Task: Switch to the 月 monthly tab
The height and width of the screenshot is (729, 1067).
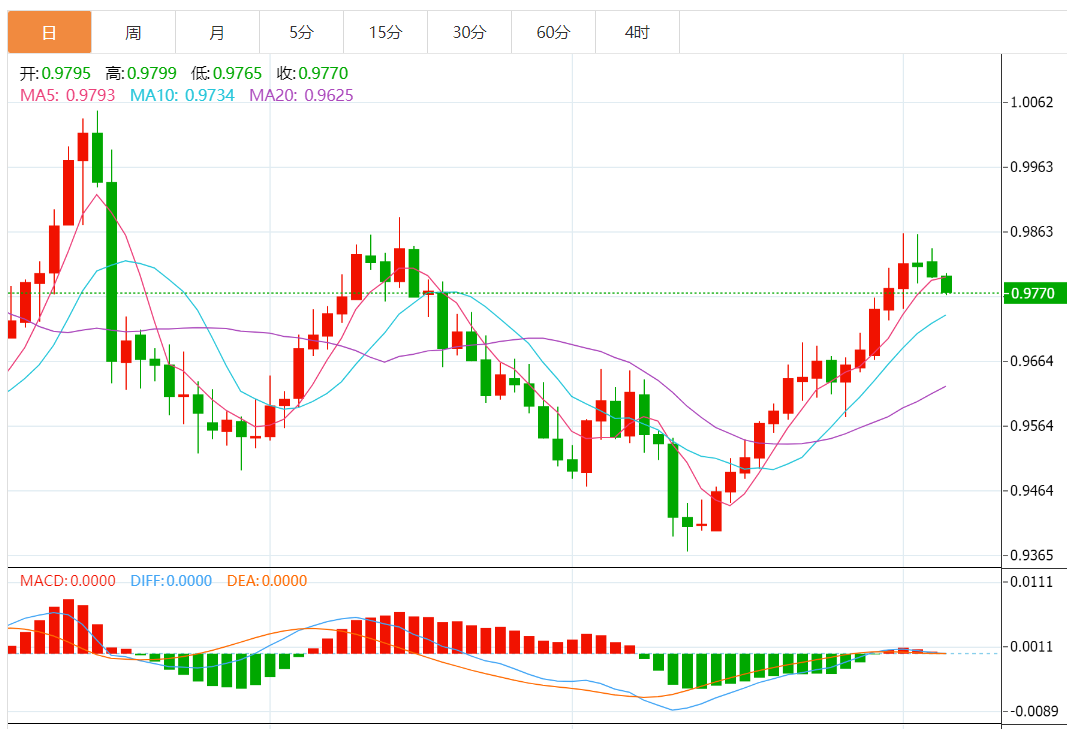Action: 217,32
